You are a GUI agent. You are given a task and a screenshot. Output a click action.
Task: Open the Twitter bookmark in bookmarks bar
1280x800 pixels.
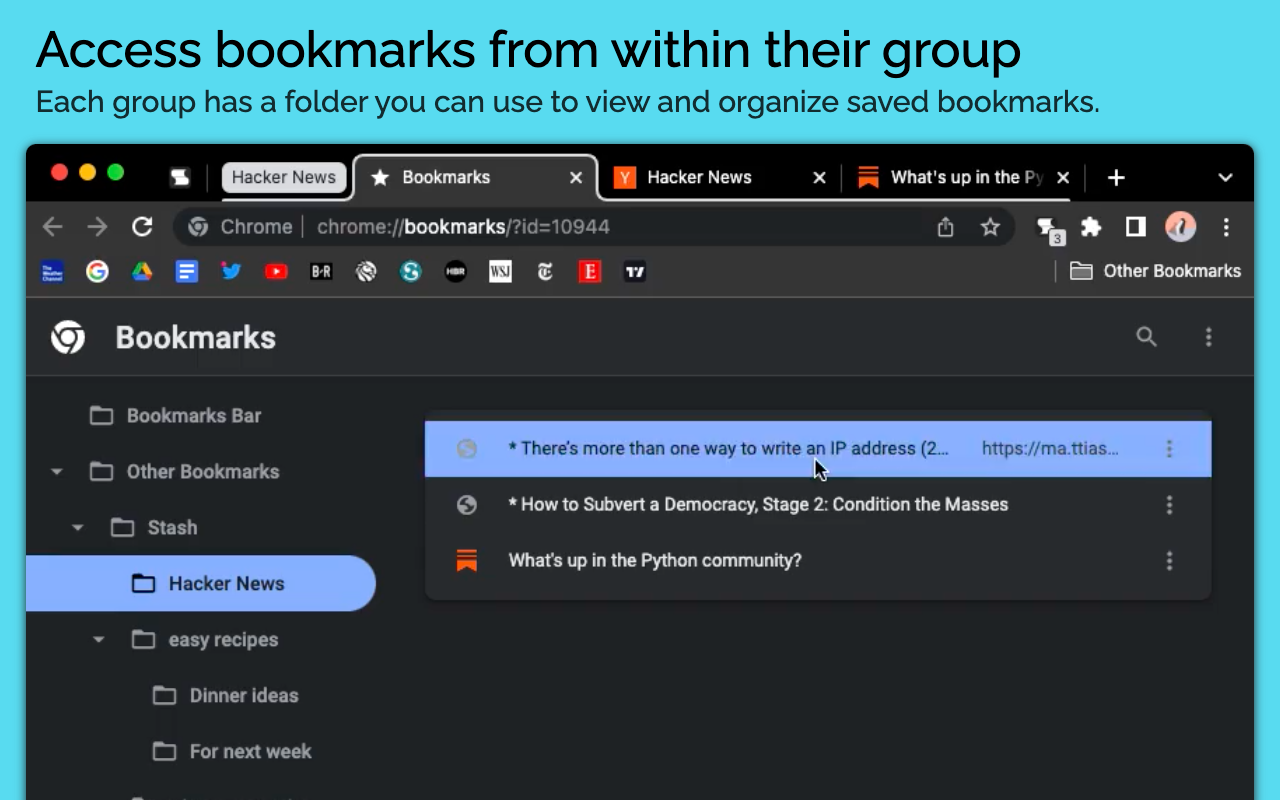pyautogui.click(x=231, y=271)
